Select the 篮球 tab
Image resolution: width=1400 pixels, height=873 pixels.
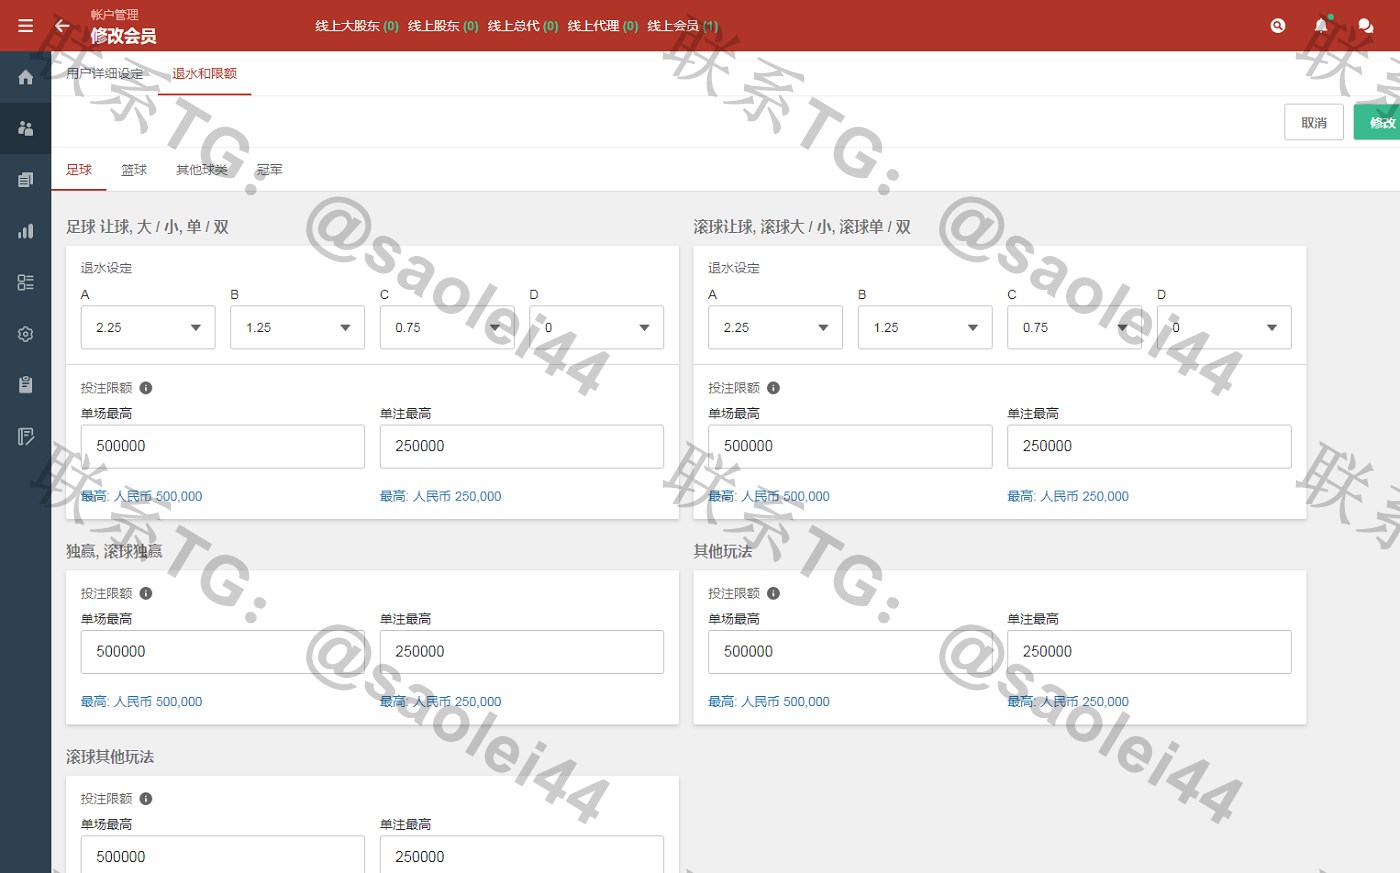134,170
